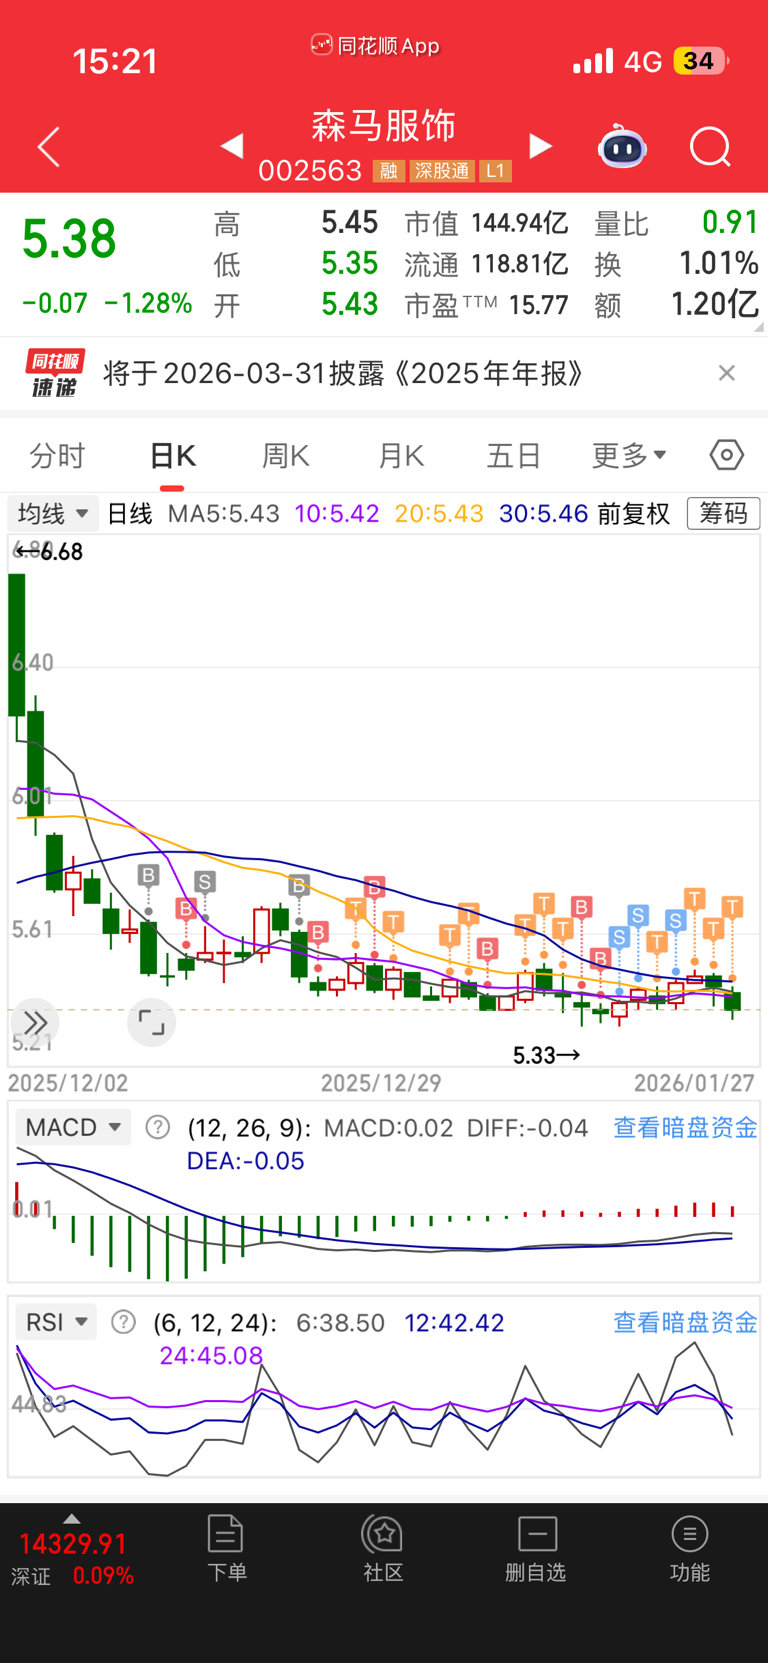Enter fullscreen chart mode icon
Screen dimensions: 768x1663
pos(151,1022)
